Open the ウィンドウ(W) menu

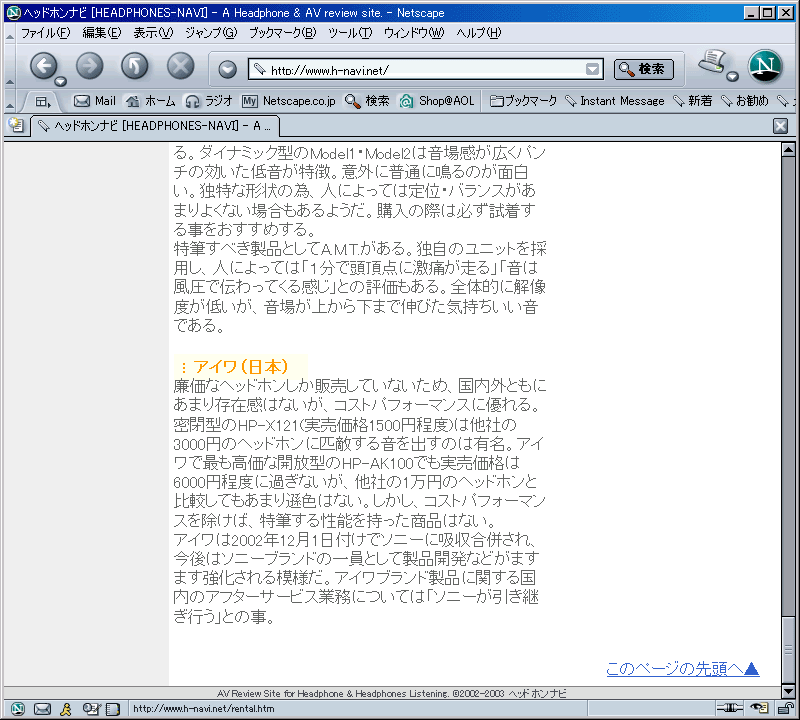414,33
